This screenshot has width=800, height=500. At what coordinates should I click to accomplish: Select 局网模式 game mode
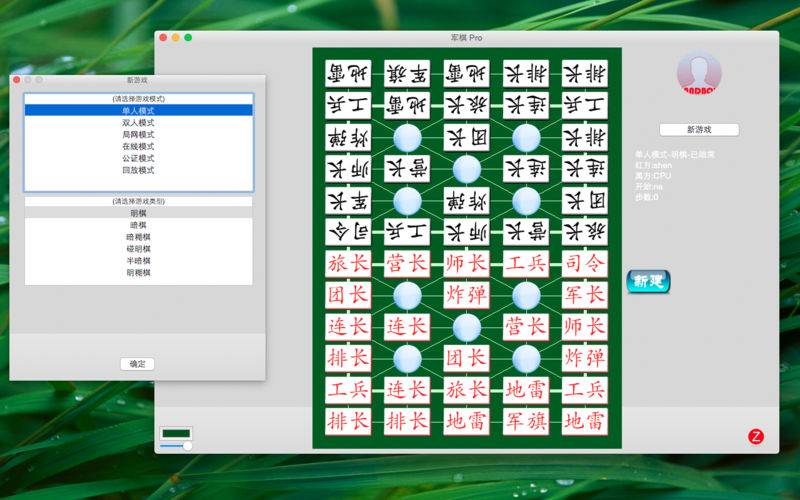tap(138, 134)
